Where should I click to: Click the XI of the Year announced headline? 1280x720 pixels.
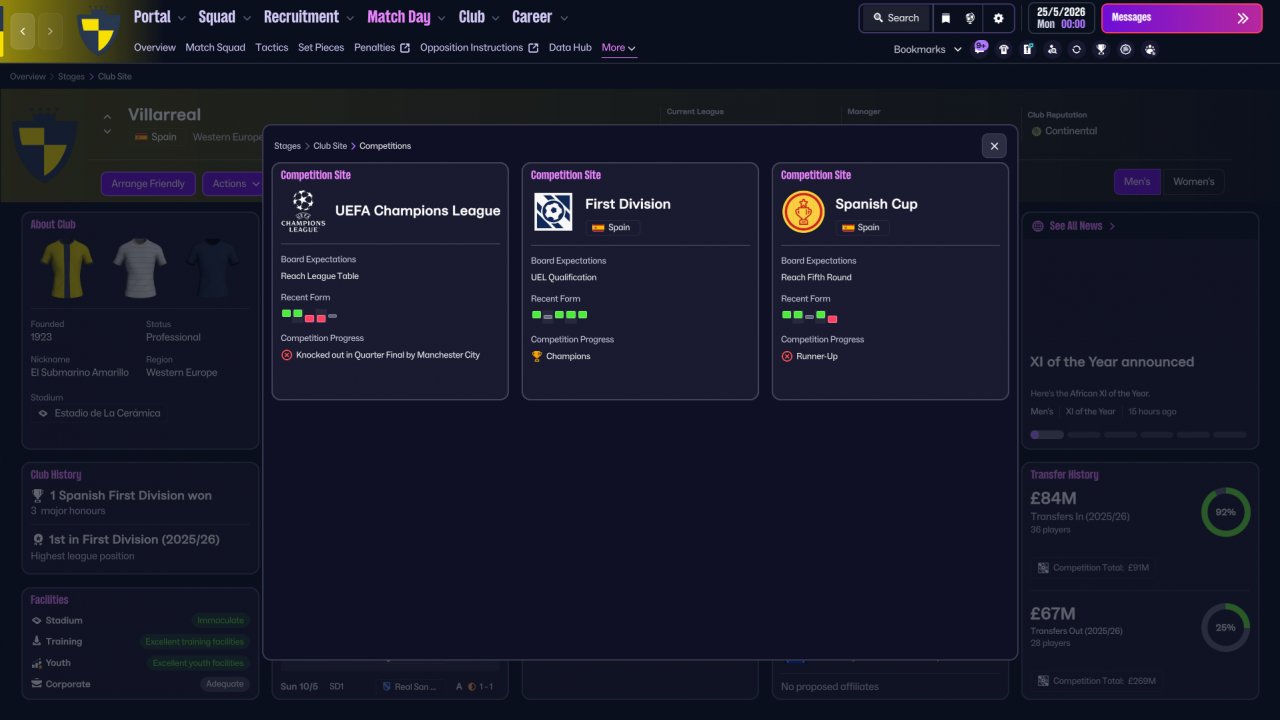coord(1112,362)
